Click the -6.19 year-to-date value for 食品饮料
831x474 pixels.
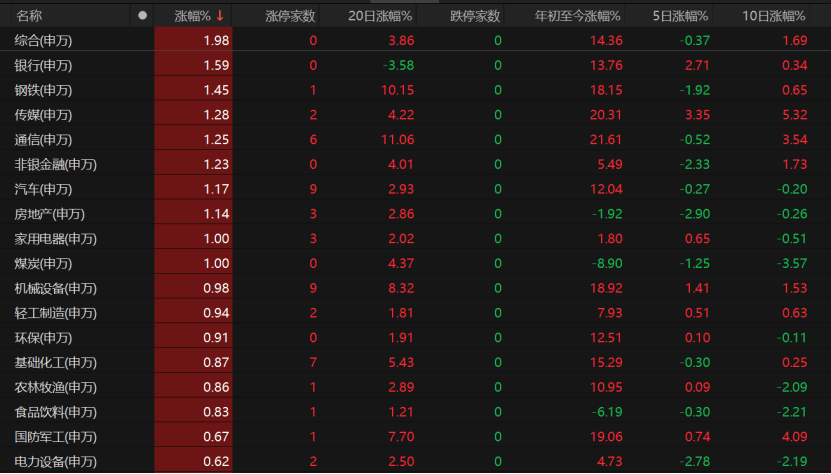pyautogui.click(x=607, y=412)
